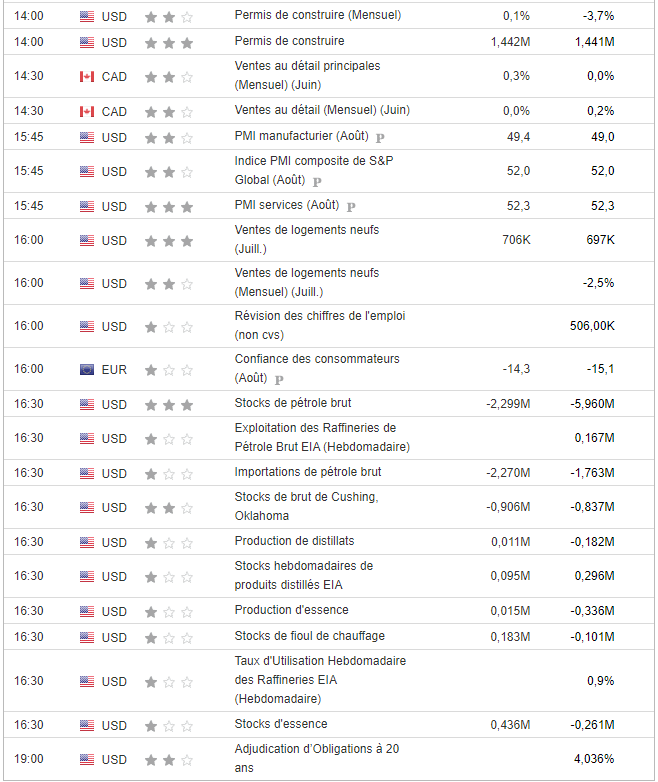The image size is (658, 782).
Task: Click the preliminary P icon next to PMI manufacturier
Action: pos(380,137)
